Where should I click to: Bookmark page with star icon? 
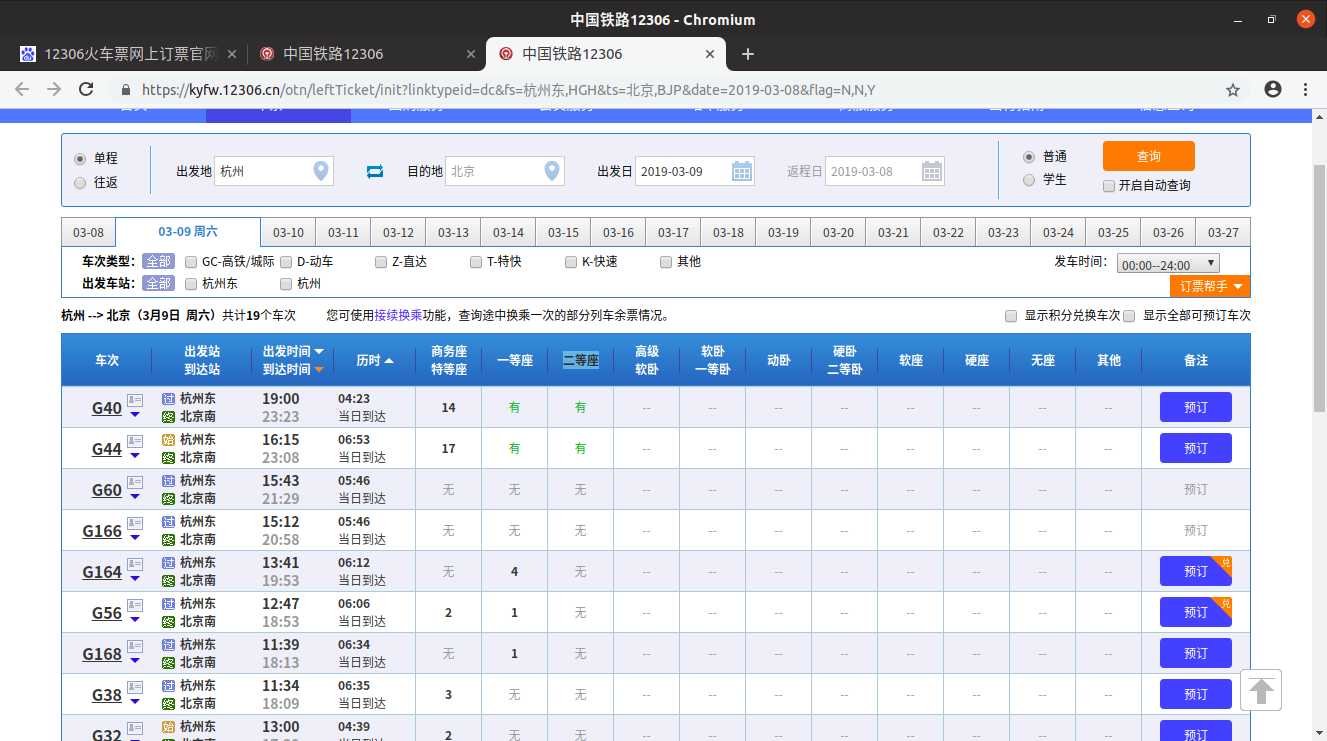[1233, 89]
